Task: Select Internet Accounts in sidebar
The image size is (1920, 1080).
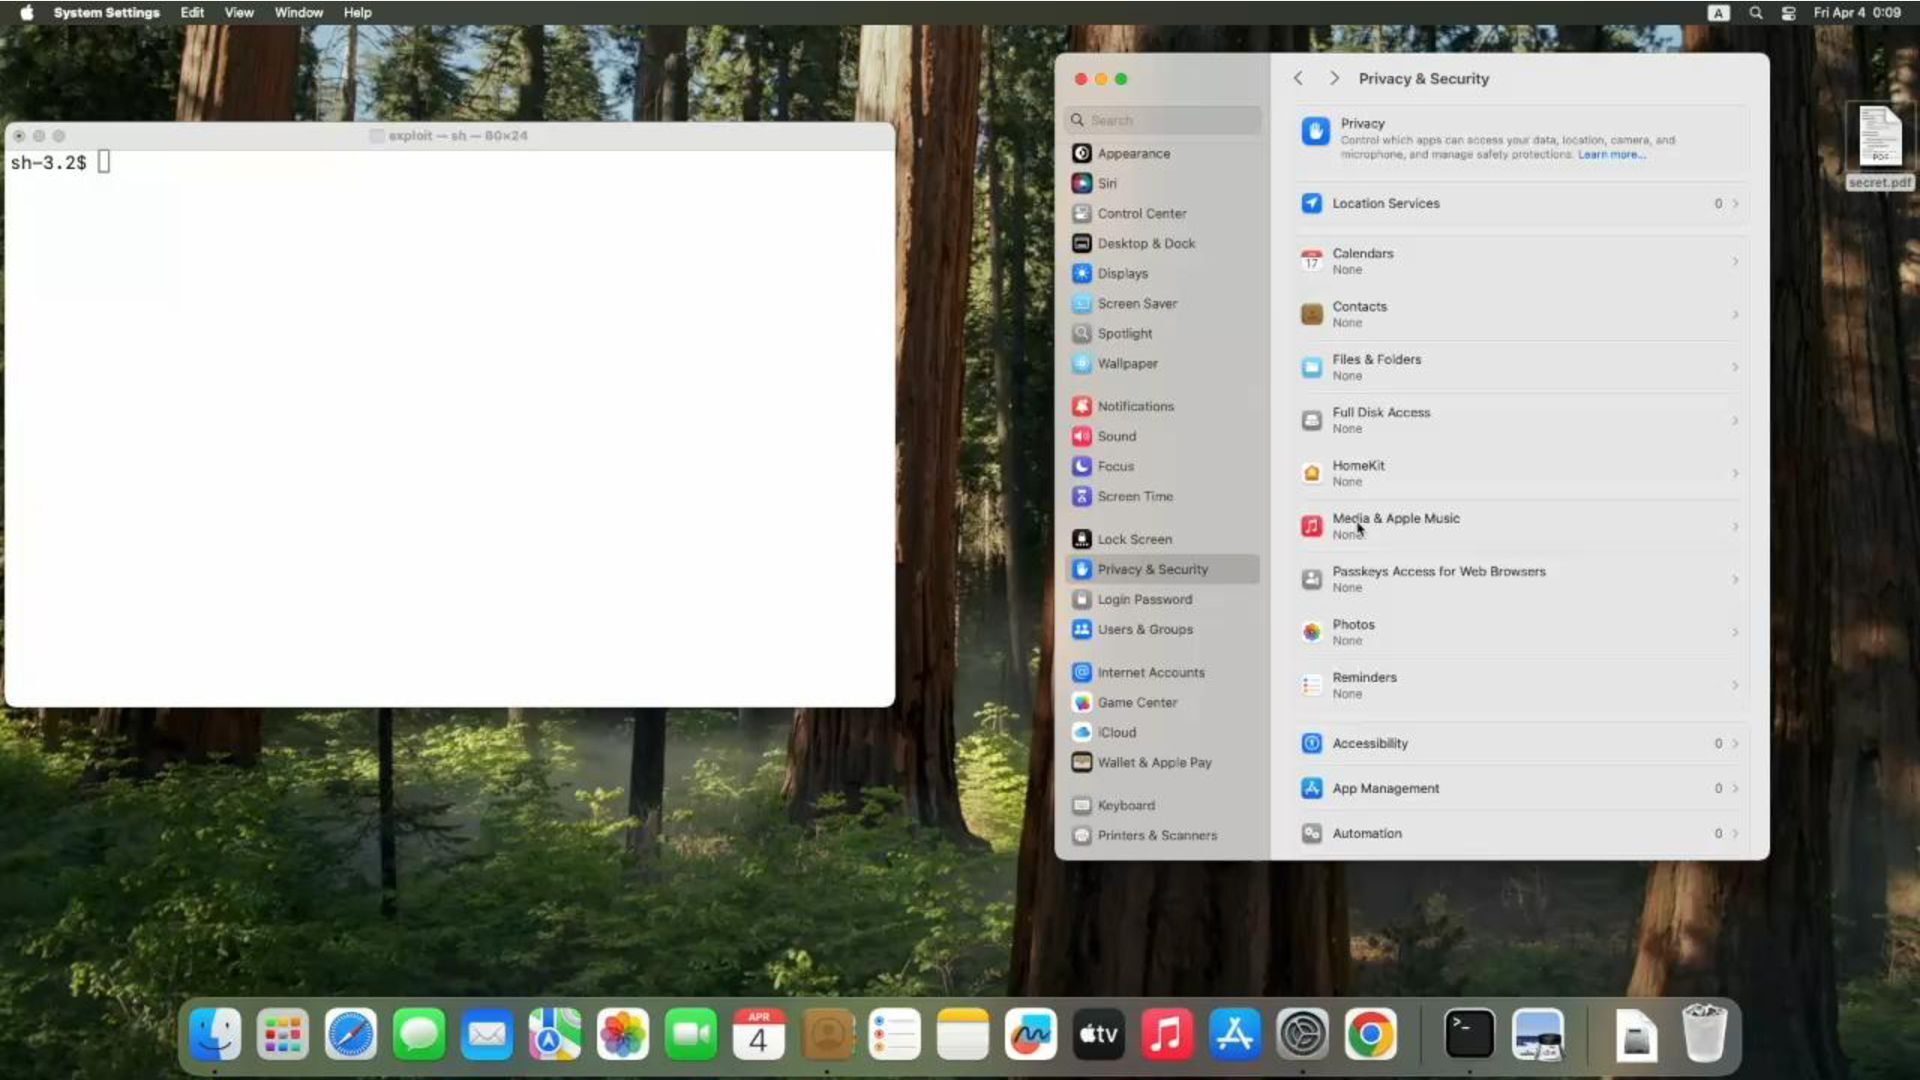Action: coord(1163,672)
